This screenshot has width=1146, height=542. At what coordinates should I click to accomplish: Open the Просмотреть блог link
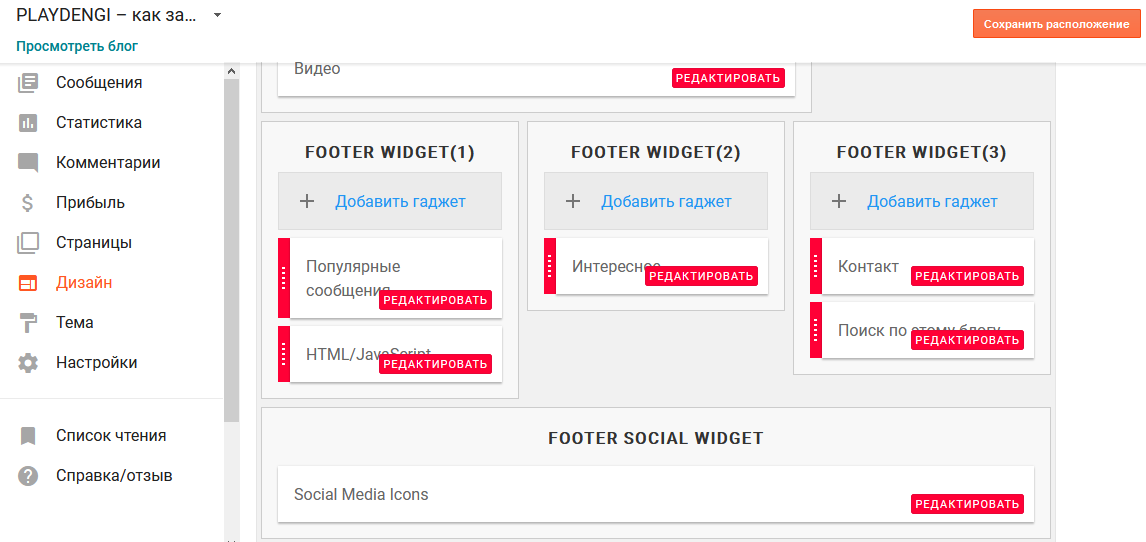77,46
